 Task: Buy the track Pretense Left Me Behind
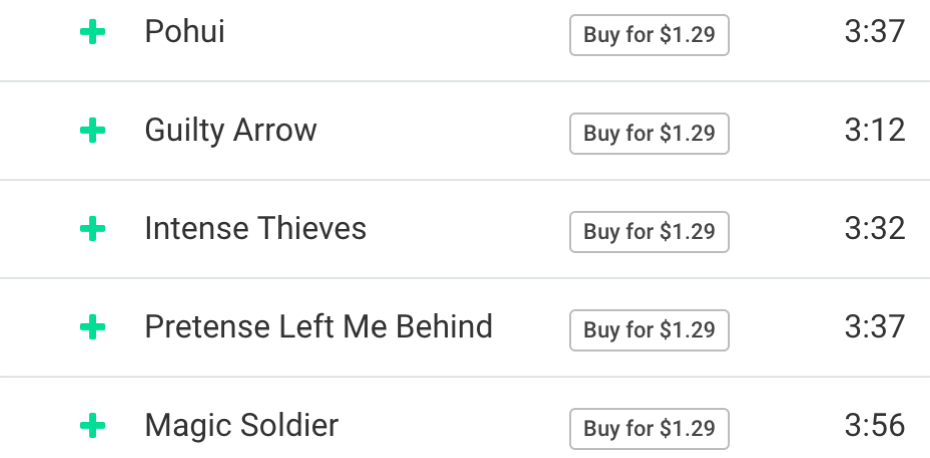(649, 330)
